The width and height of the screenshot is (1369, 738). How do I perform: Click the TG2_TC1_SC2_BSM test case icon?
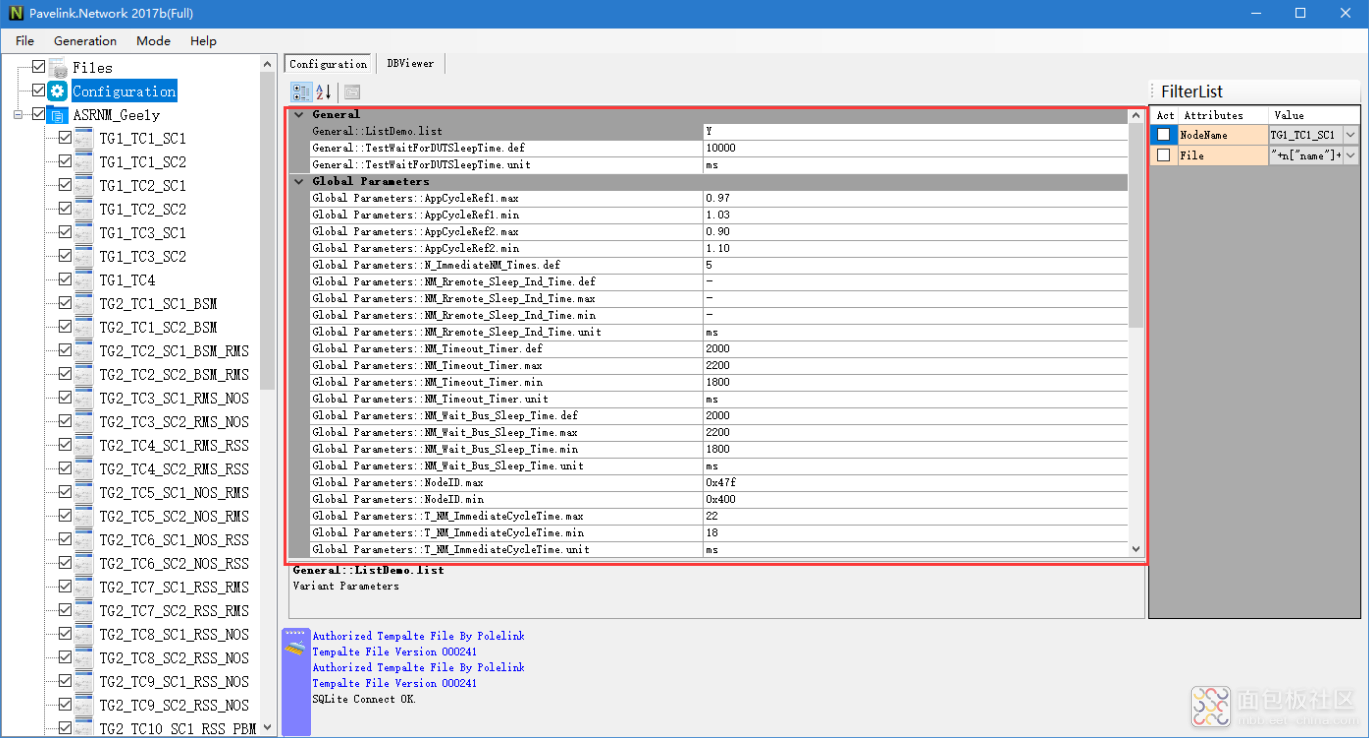[x=84, y=327]
